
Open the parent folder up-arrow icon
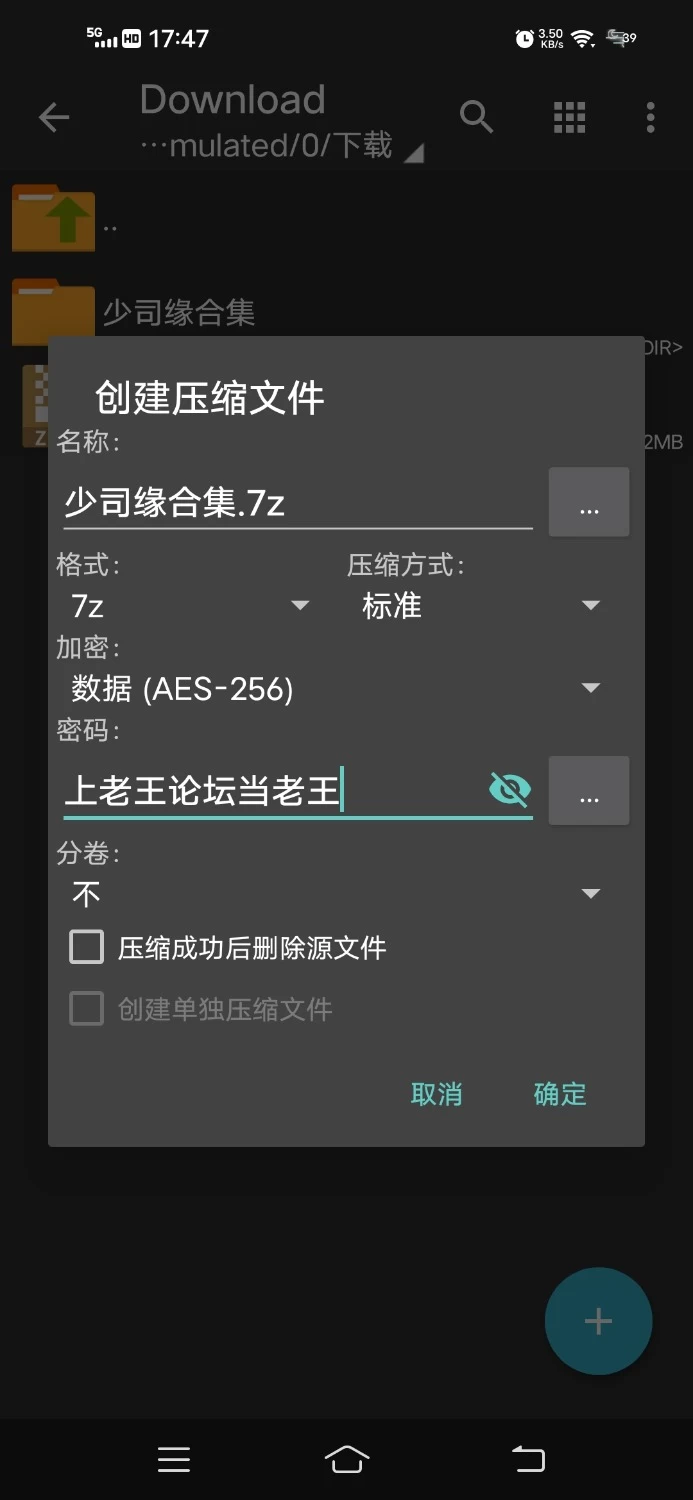[53, 219]
